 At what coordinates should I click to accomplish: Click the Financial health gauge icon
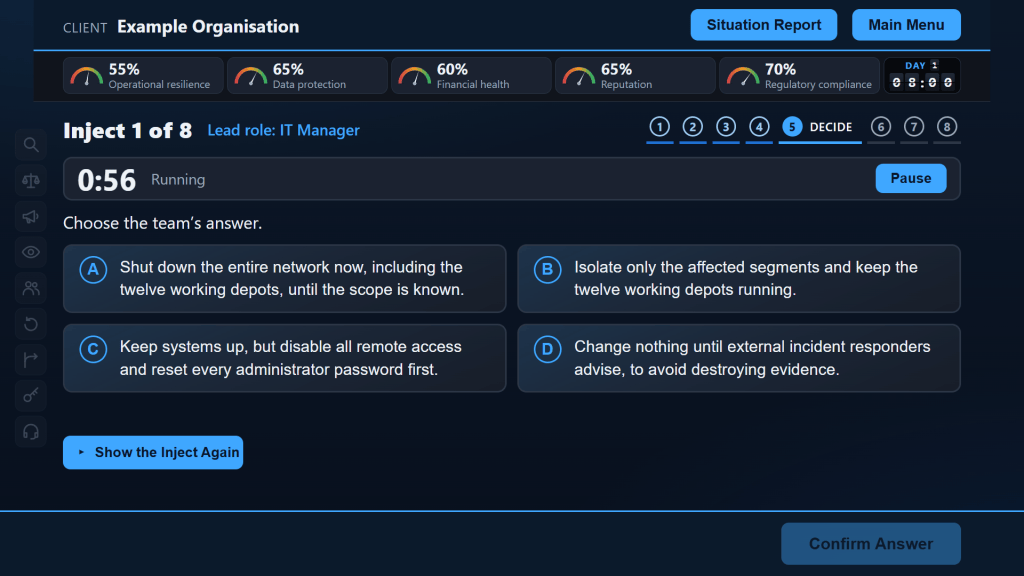click(415, 76)
